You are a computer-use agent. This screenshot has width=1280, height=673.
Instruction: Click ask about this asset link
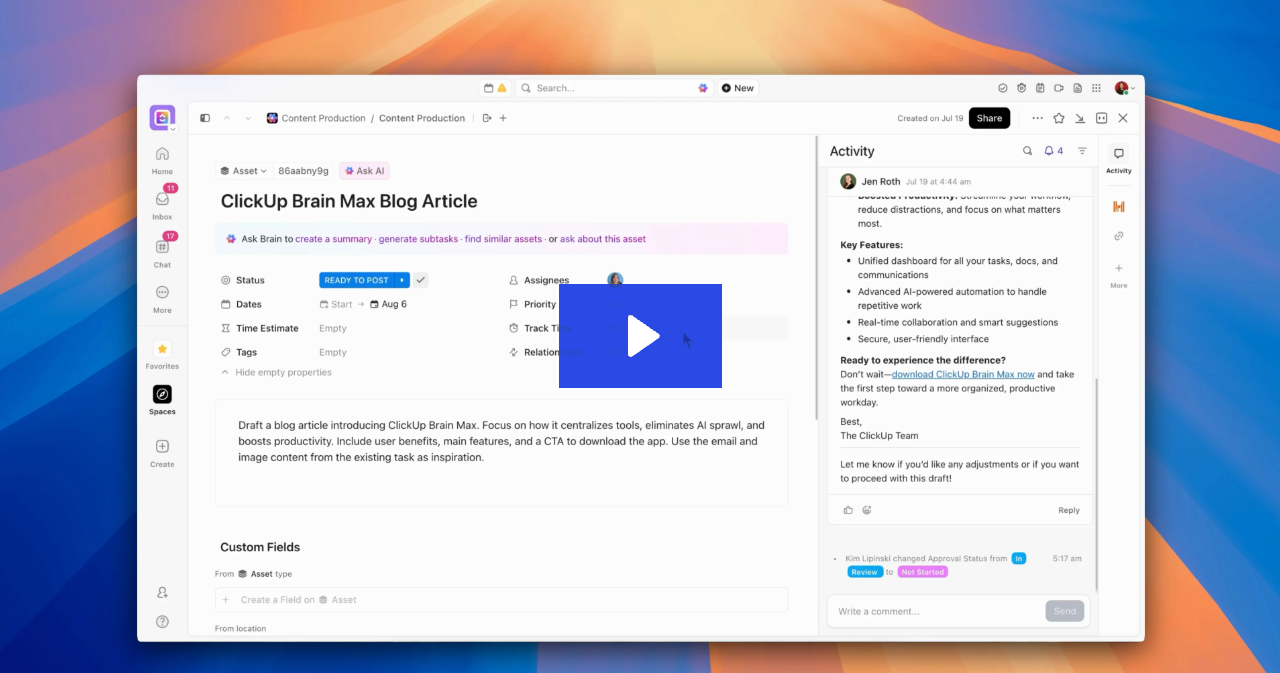603,239
